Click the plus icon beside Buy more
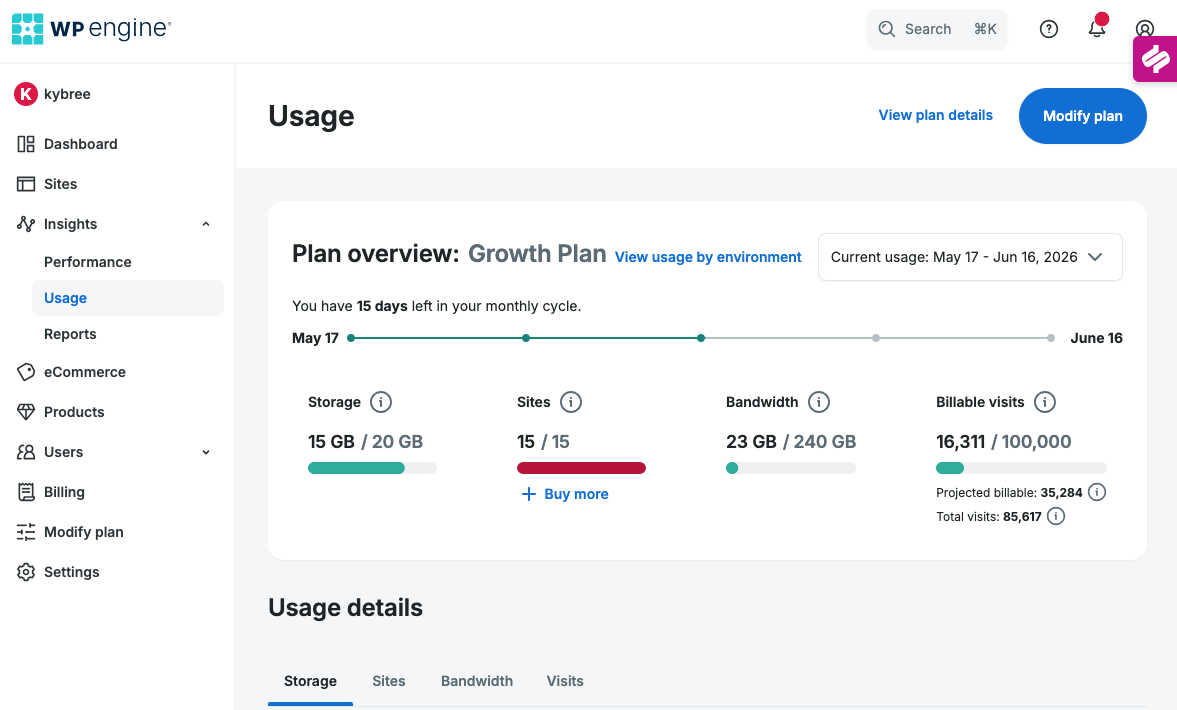This screenshot has width=1177, height=710. click(528, 494)
